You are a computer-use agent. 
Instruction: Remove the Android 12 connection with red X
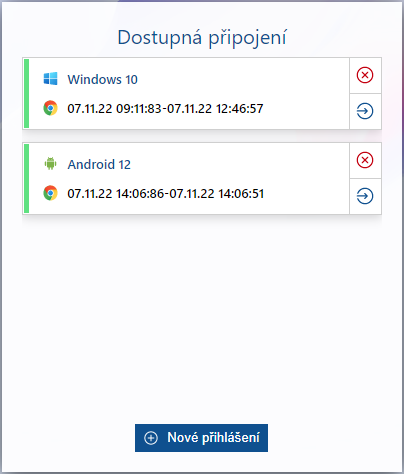click(365, 160)
